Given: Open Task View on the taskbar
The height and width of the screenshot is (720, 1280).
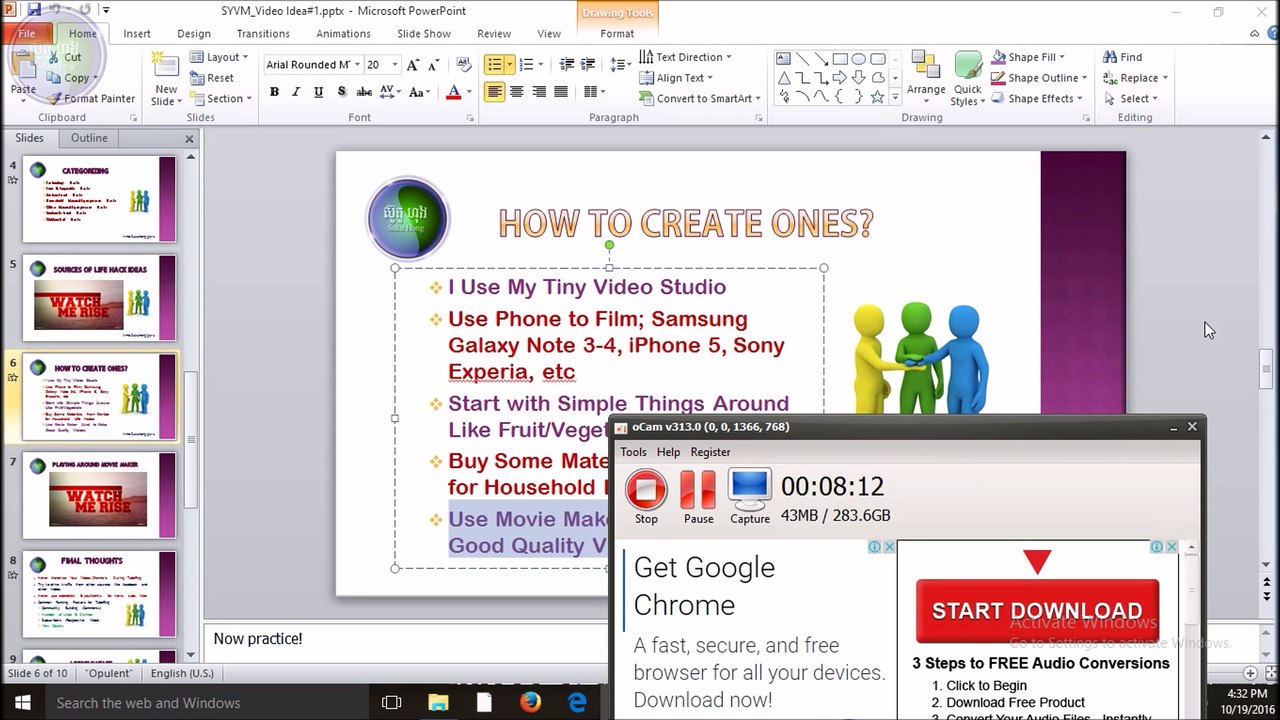Looking at the screenshot, I should pyautogui.click(x=391, y=702).
